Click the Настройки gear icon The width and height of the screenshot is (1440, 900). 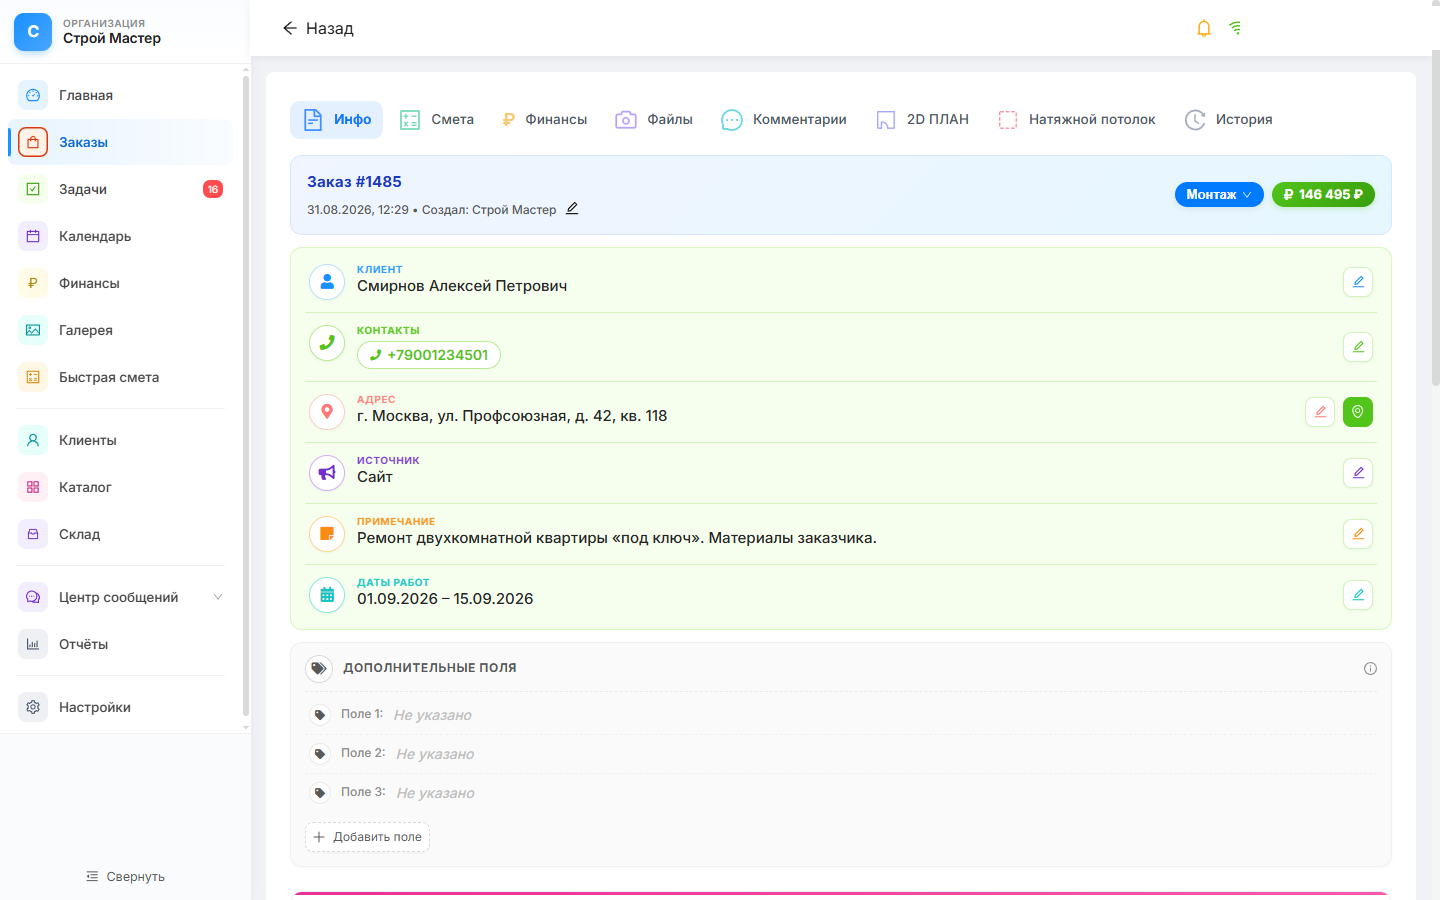tap(33, 707)
